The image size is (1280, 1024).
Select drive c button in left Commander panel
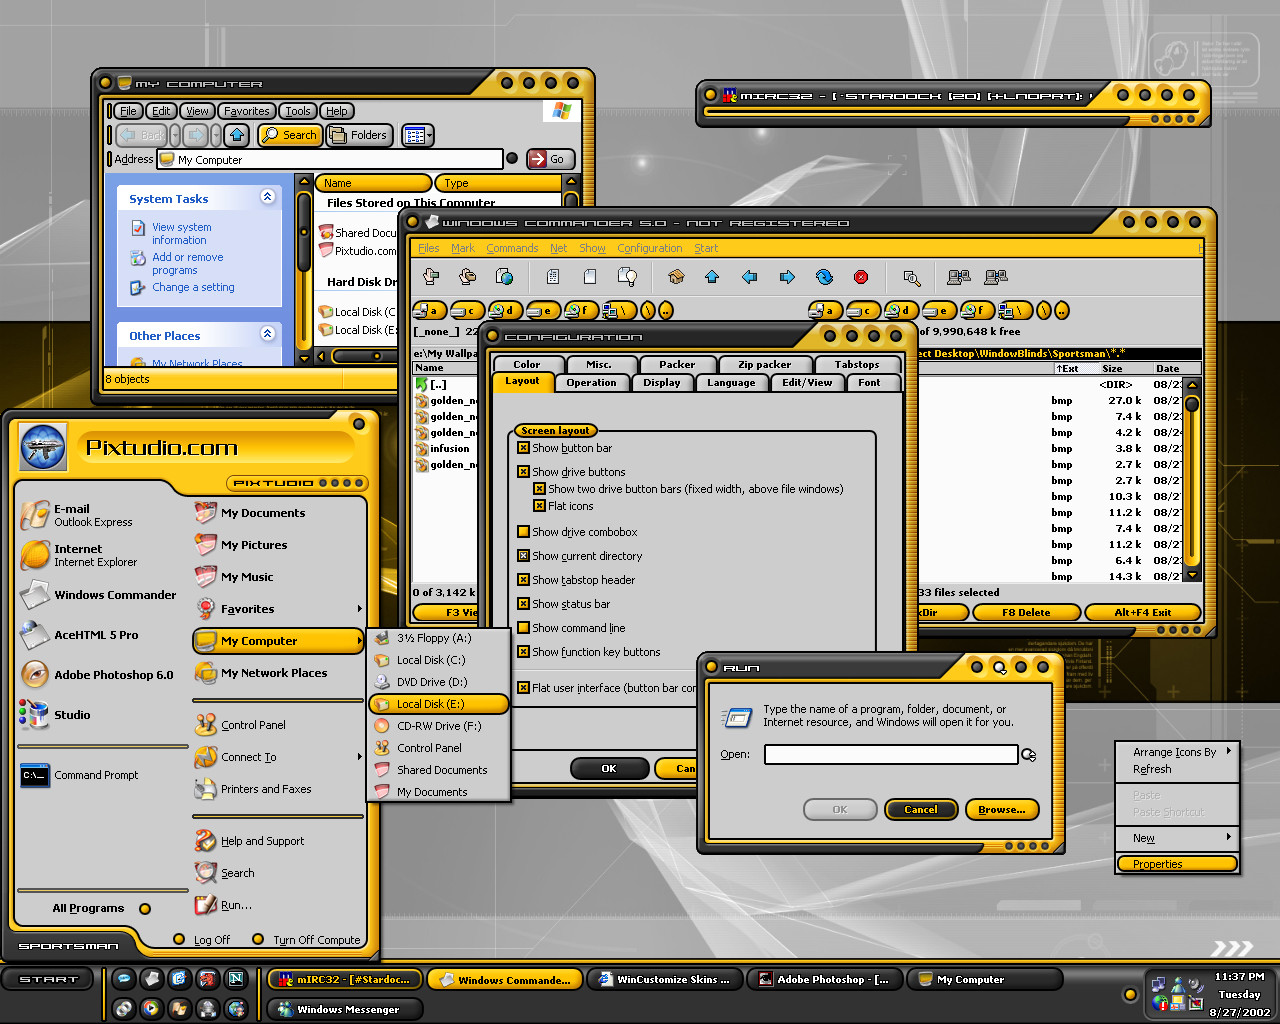click(467, 311)
